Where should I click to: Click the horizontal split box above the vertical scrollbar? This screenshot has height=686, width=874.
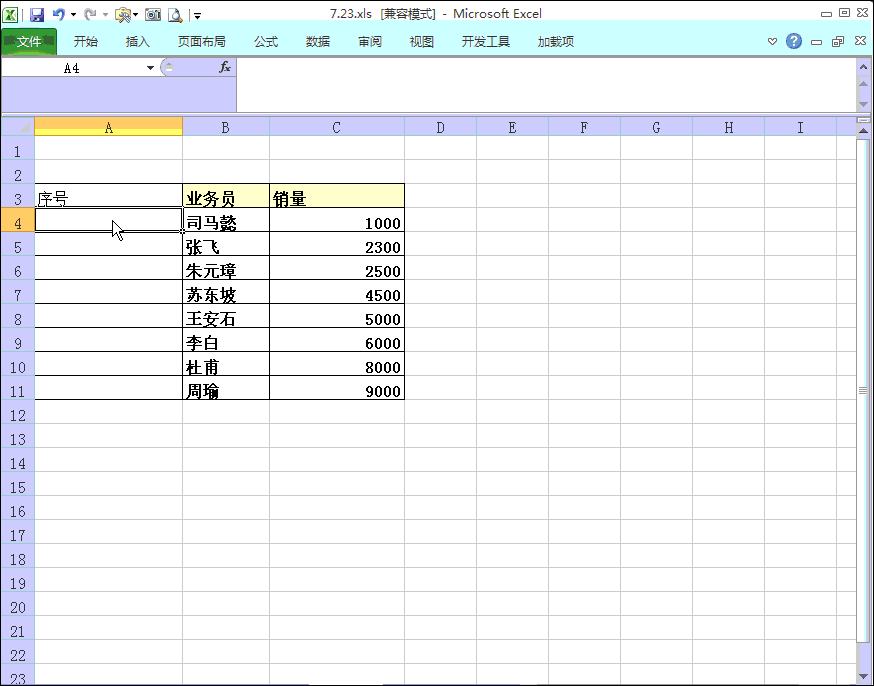pyautogui.click(x=863, y=120)
